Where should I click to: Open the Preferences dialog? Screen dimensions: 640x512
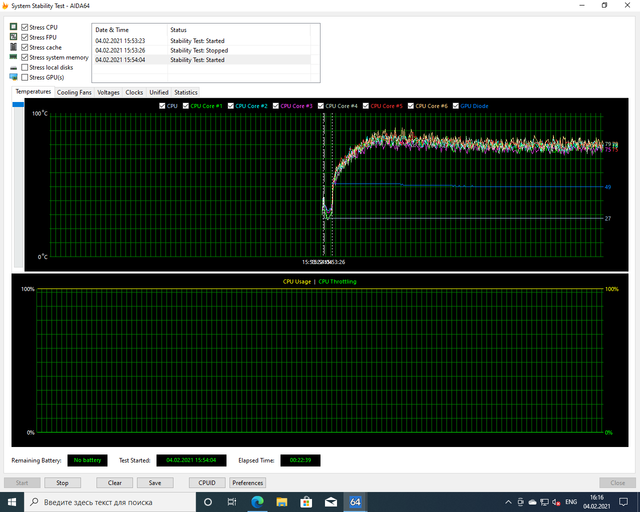point(247,483)
